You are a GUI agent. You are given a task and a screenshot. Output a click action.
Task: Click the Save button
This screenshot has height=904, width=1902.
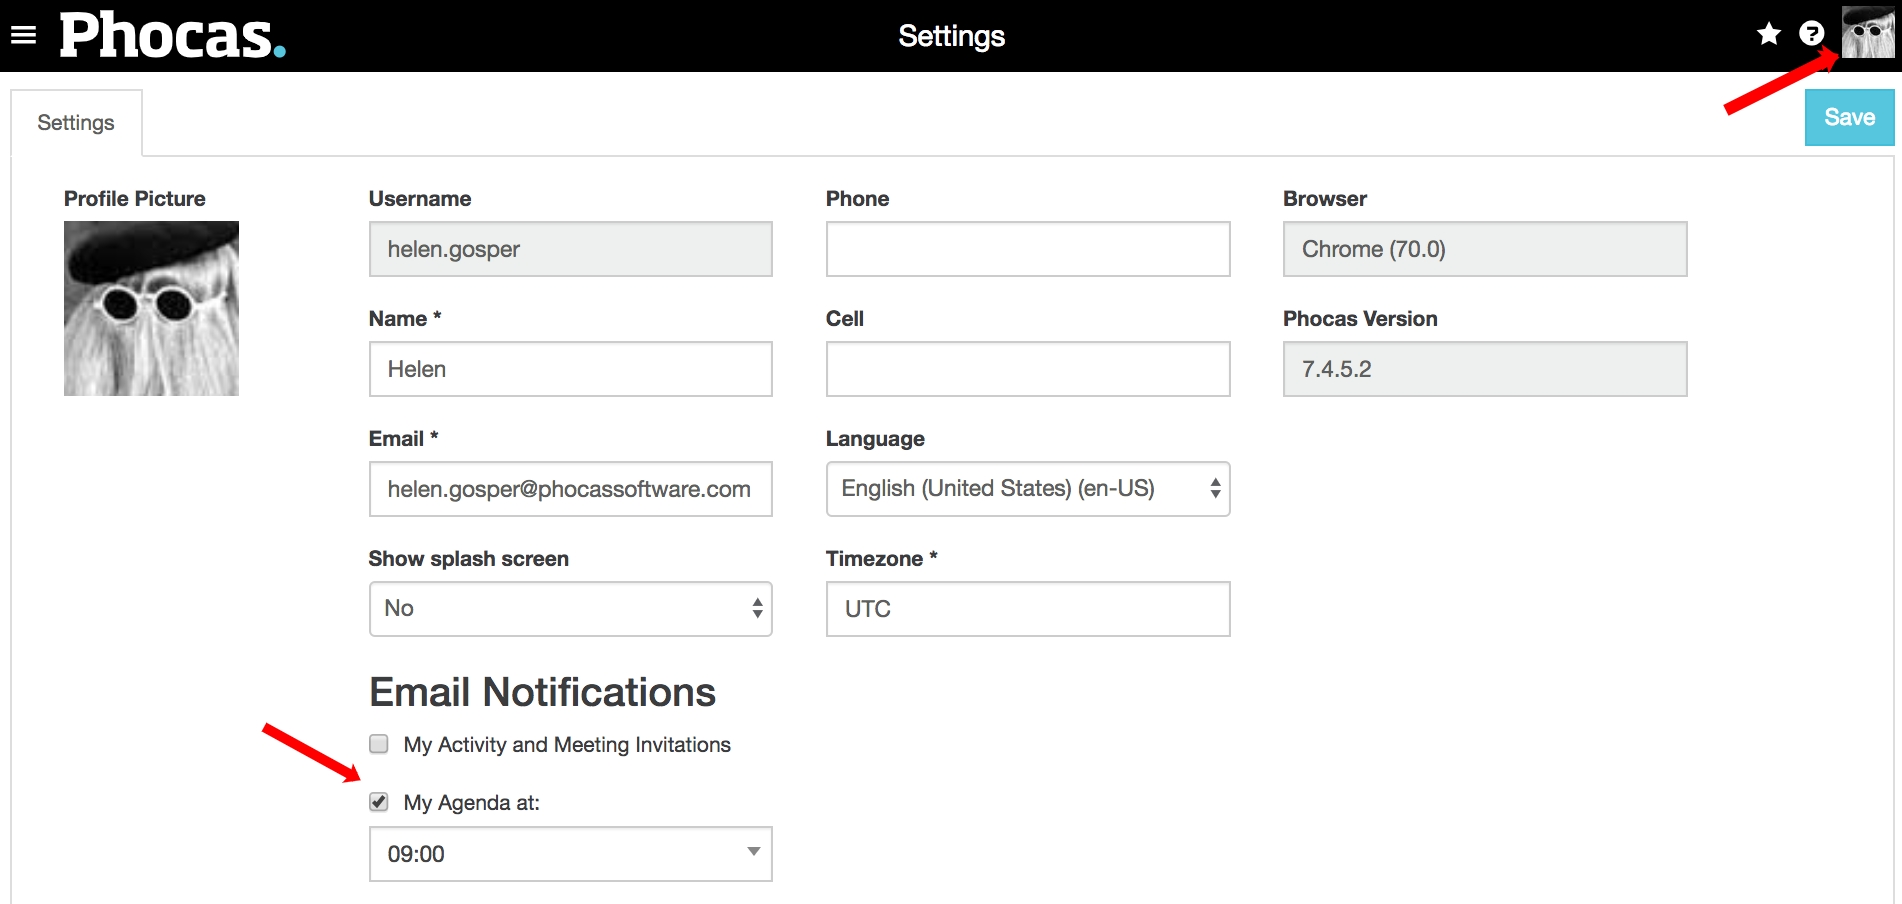tap(1848, 118)
